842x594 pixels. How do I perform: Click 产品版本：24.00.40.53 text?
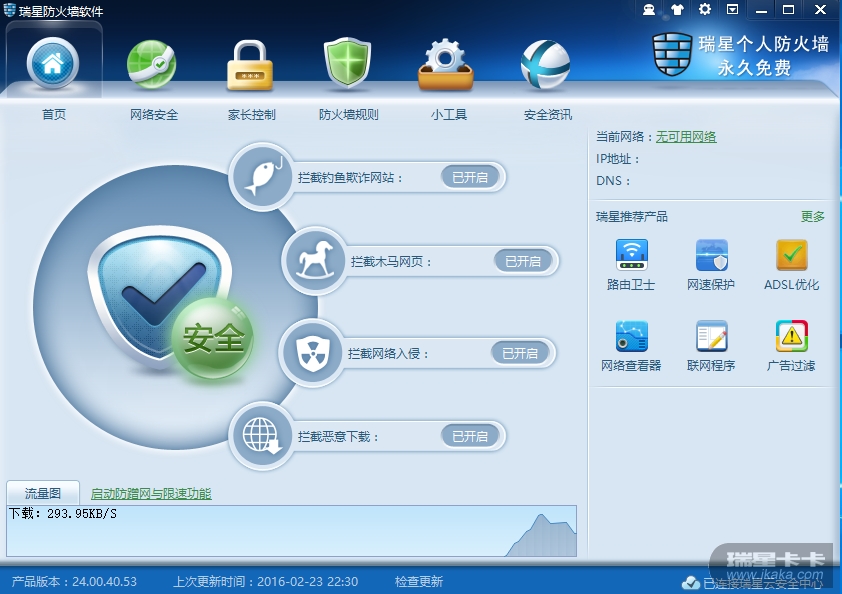coord(74,581)
